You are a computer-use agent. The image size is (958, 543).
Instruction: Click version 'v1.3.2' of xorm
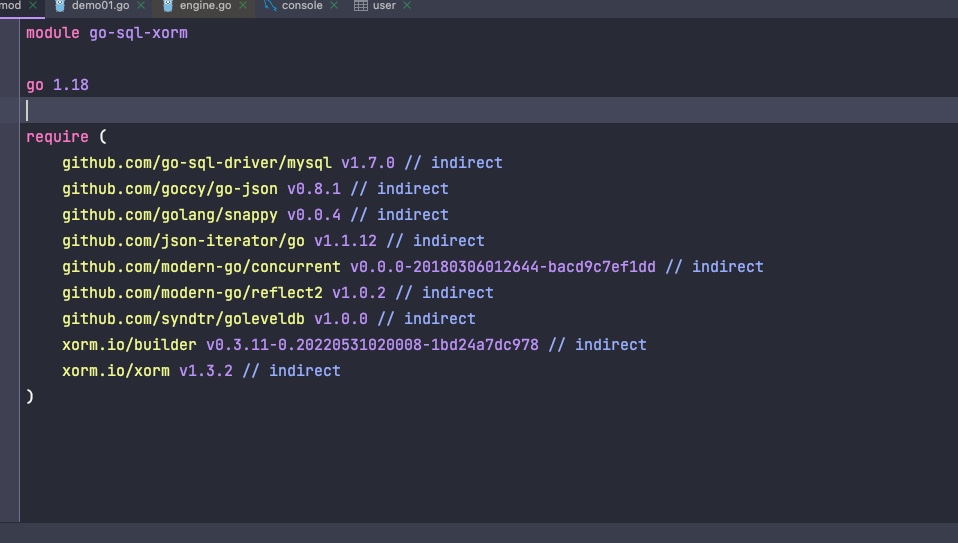coord(206,371)
